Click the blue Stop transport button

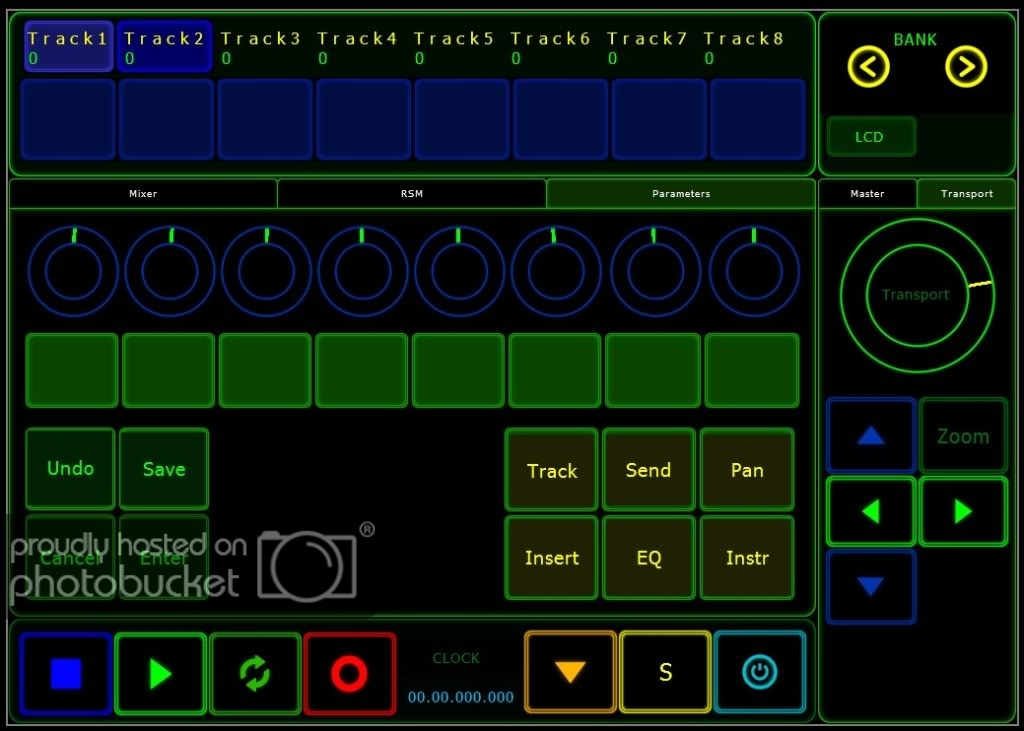(65, 673)
